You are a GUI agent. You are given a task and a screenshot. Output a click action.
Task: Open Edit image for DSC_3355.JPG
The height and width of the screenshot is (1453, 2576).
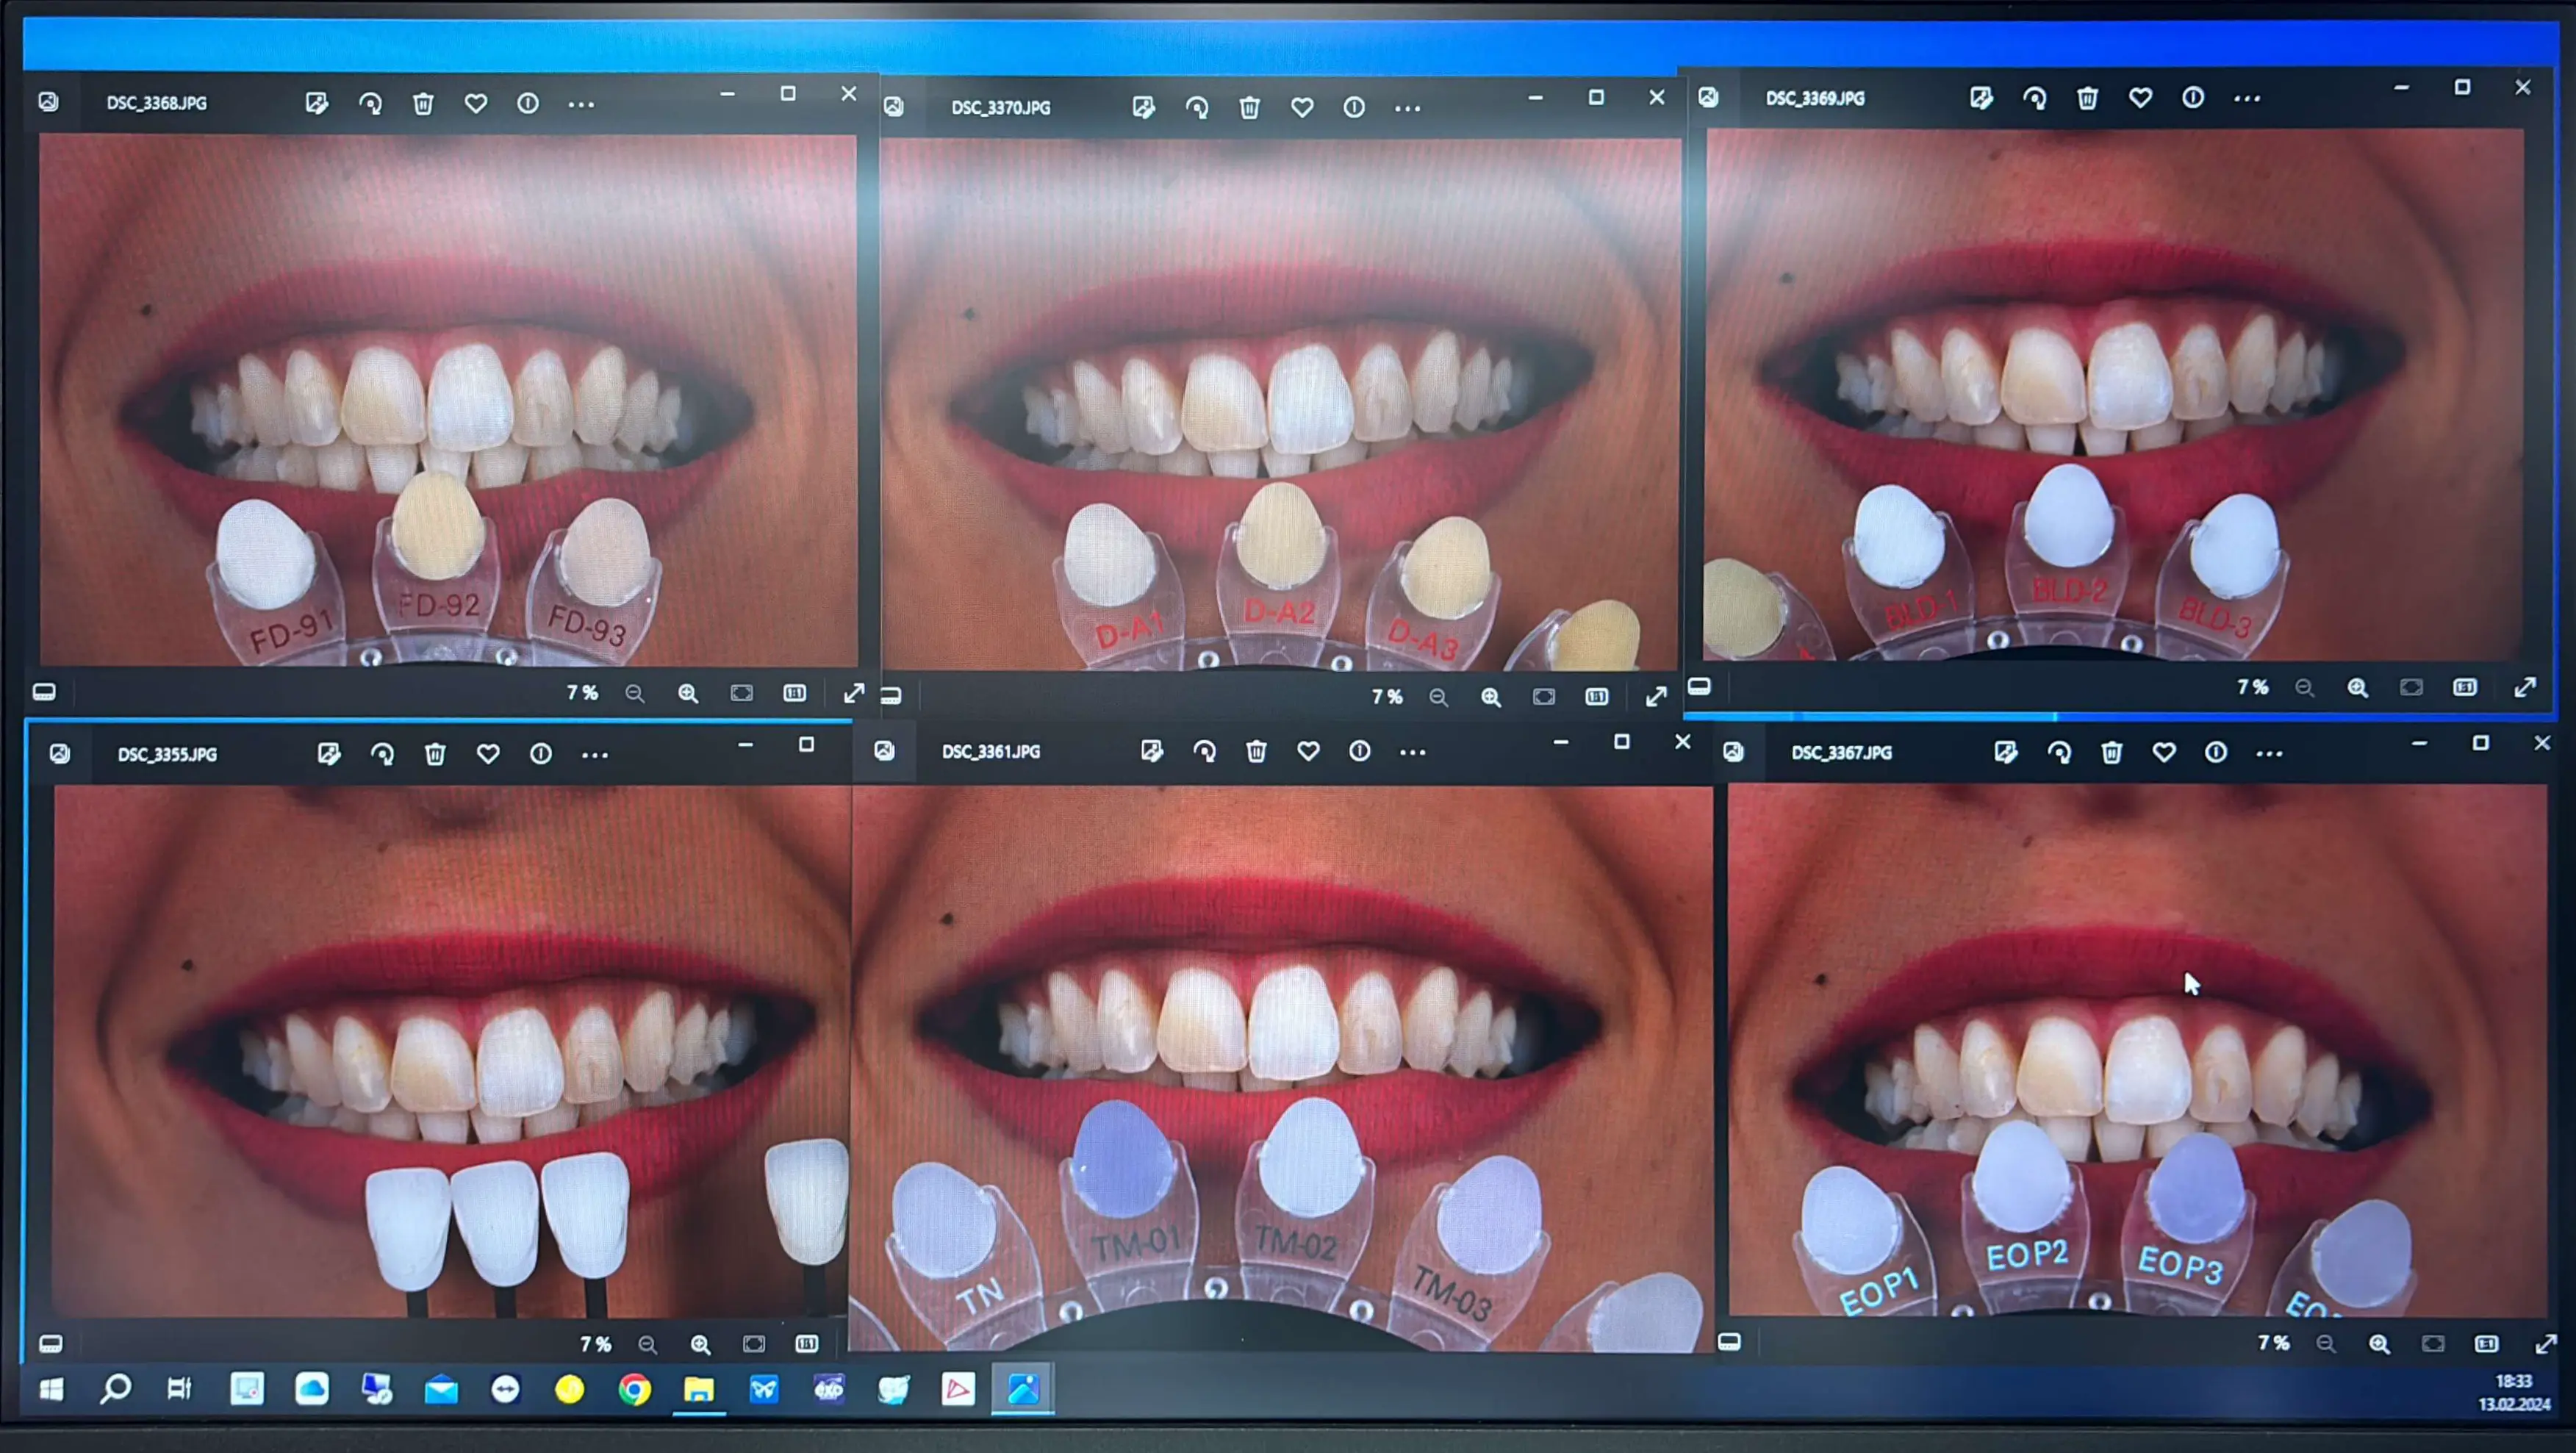click(329, 754)
